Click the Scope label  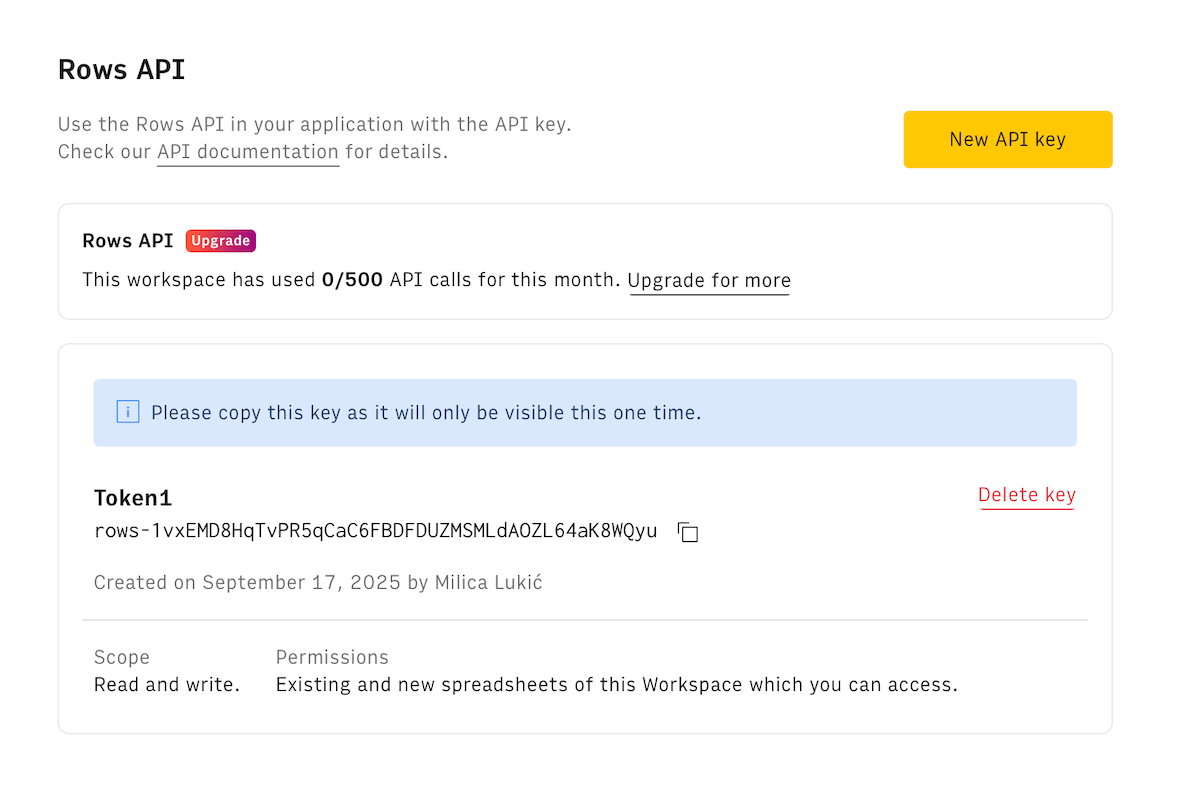[x=122, y=657]
